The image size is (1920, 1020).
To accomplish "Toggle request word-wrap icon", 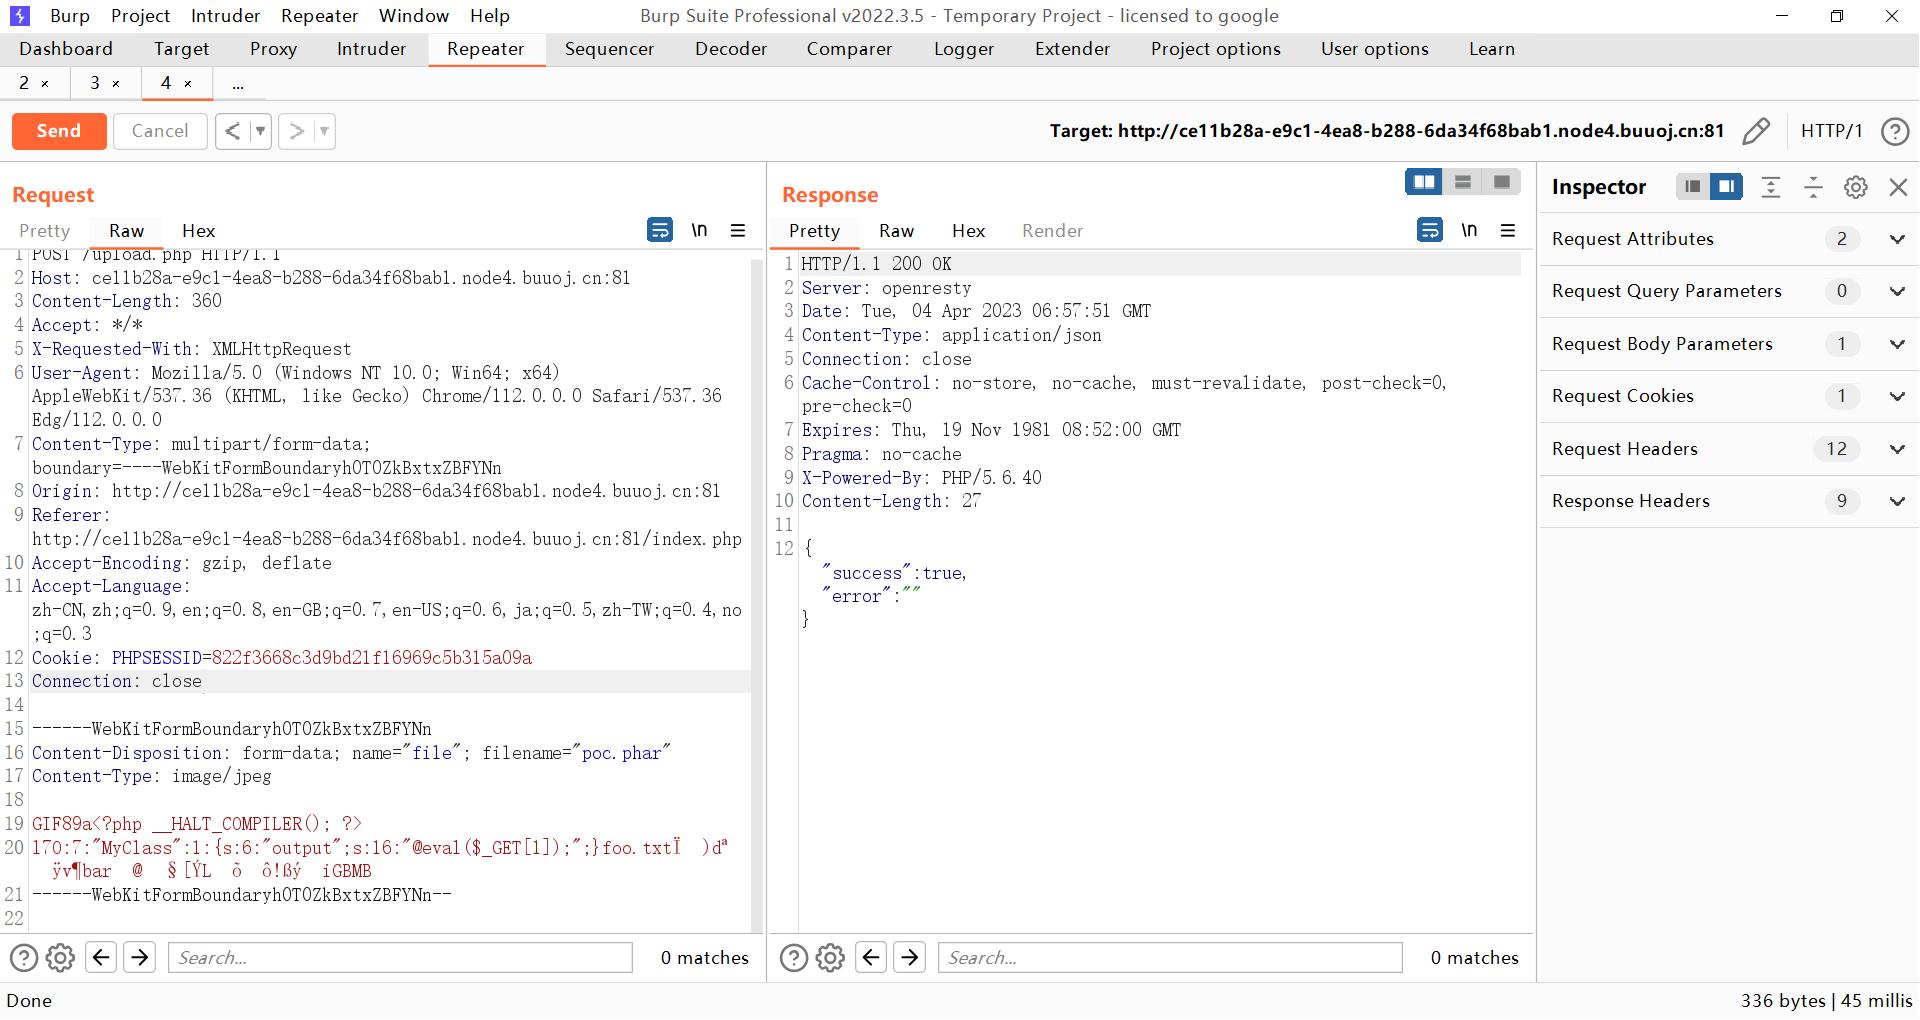I will 660,230.
